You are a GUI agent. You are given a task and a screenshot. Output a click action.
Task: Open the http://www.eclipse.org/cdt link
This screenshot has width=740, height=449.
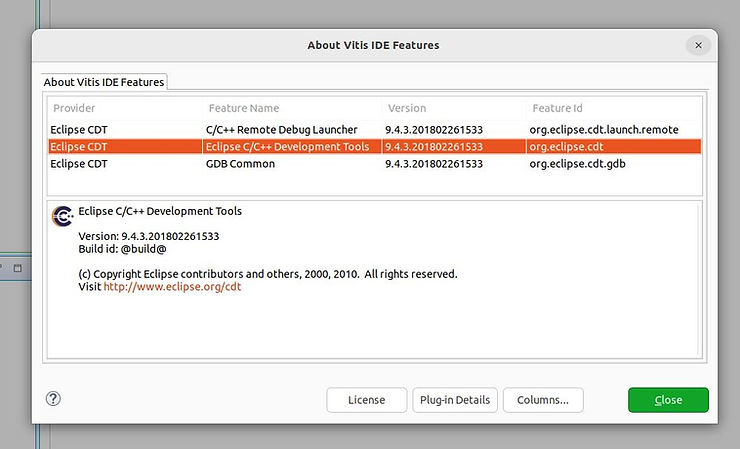click(172, 287)
